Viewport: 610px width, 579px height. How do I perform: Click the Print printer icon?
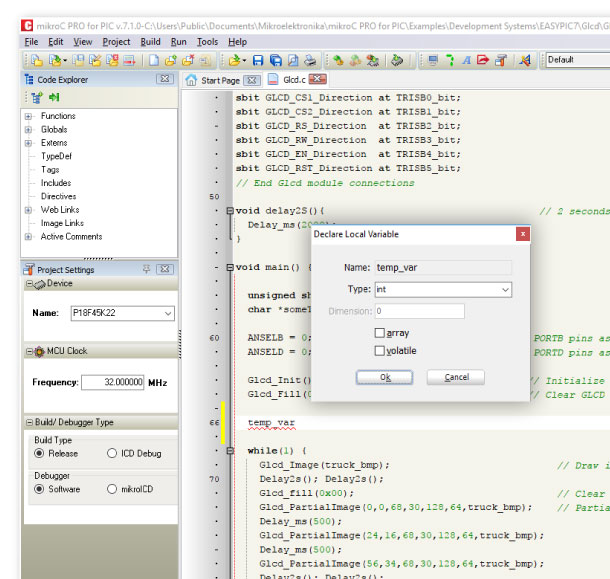pos(310,60)
